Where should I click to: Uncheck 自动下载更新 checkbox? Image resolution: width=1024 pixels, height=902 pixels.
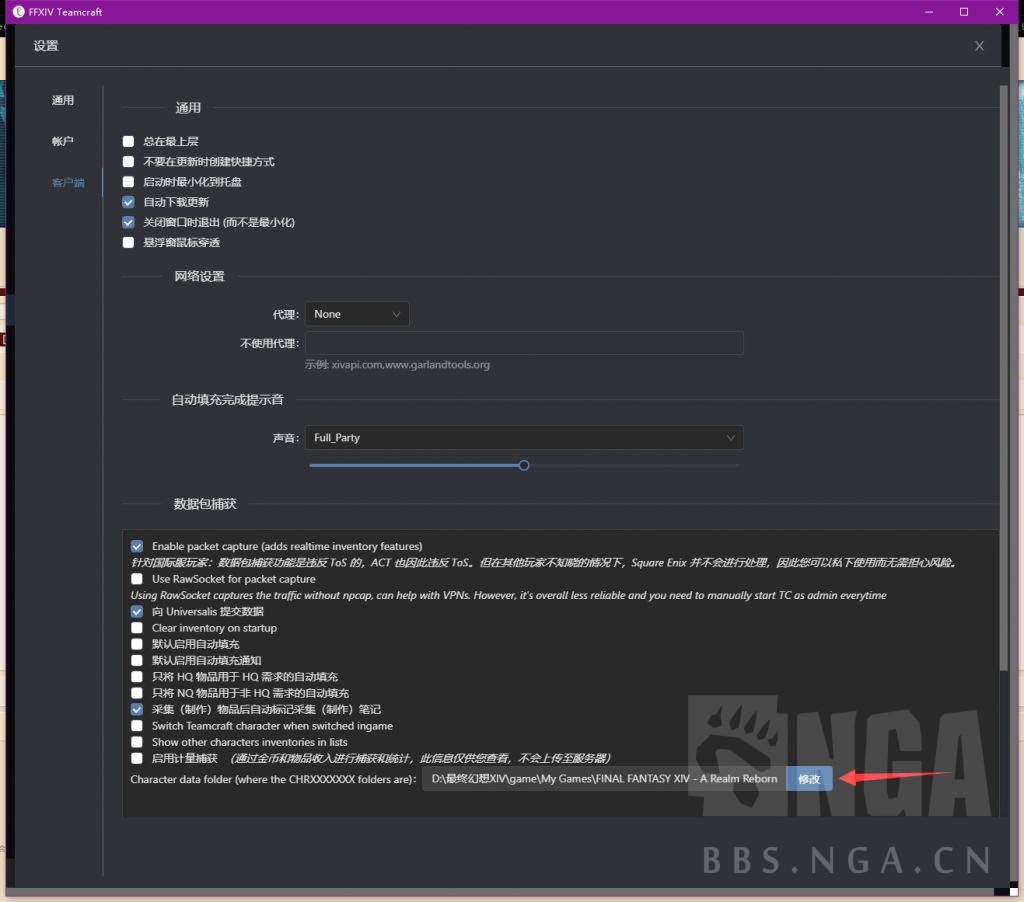(128, 202)
